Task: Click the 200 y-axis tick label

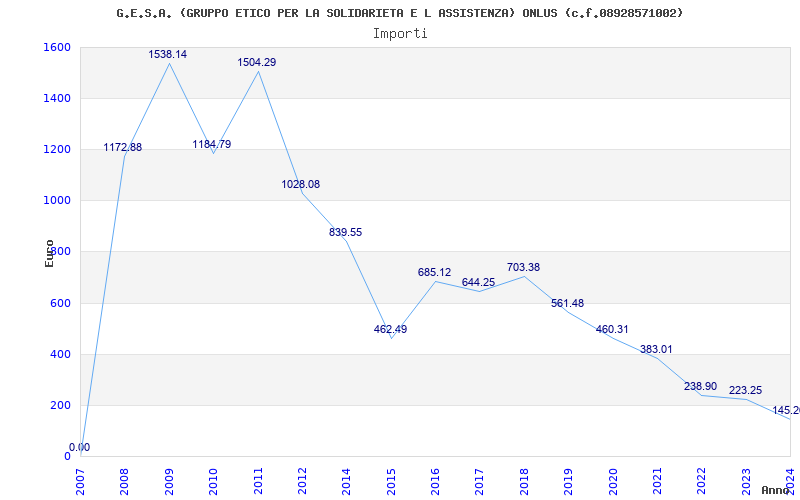Action: (x=60, y=405)
